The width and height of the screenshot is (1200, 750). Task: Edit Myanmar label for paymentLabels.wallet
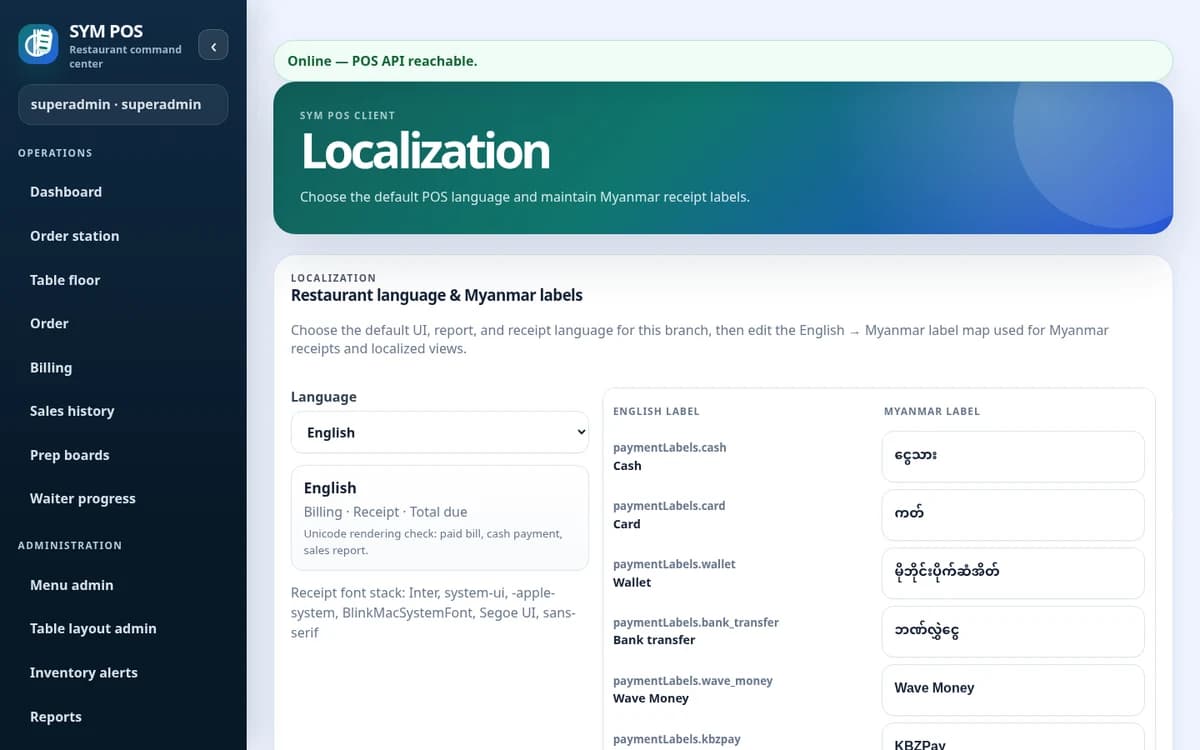point(1013,573)
